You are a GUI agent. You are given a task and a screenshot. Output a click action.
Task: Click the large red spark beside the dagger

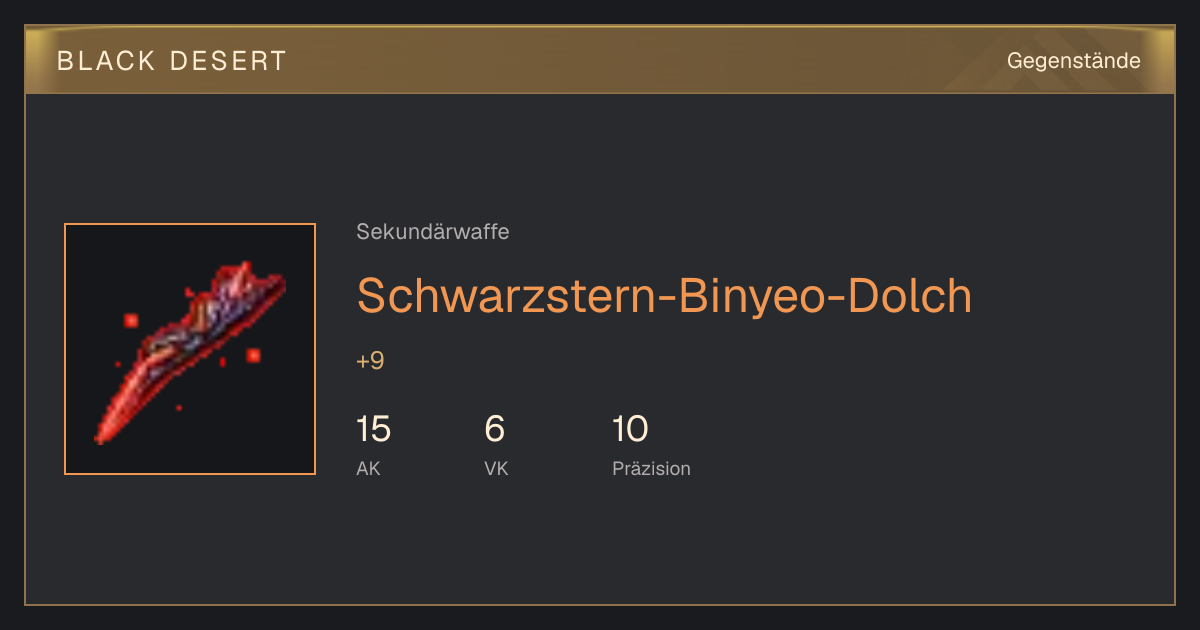coord(253,355)
